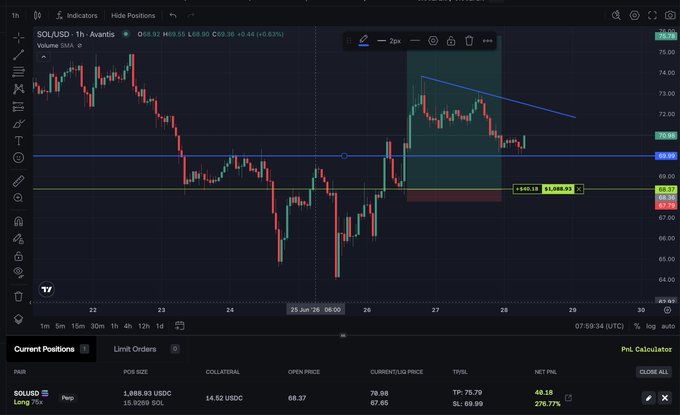680x415 pixels.
Task: Close the SOLUSD long position
Action: point(665,398)
